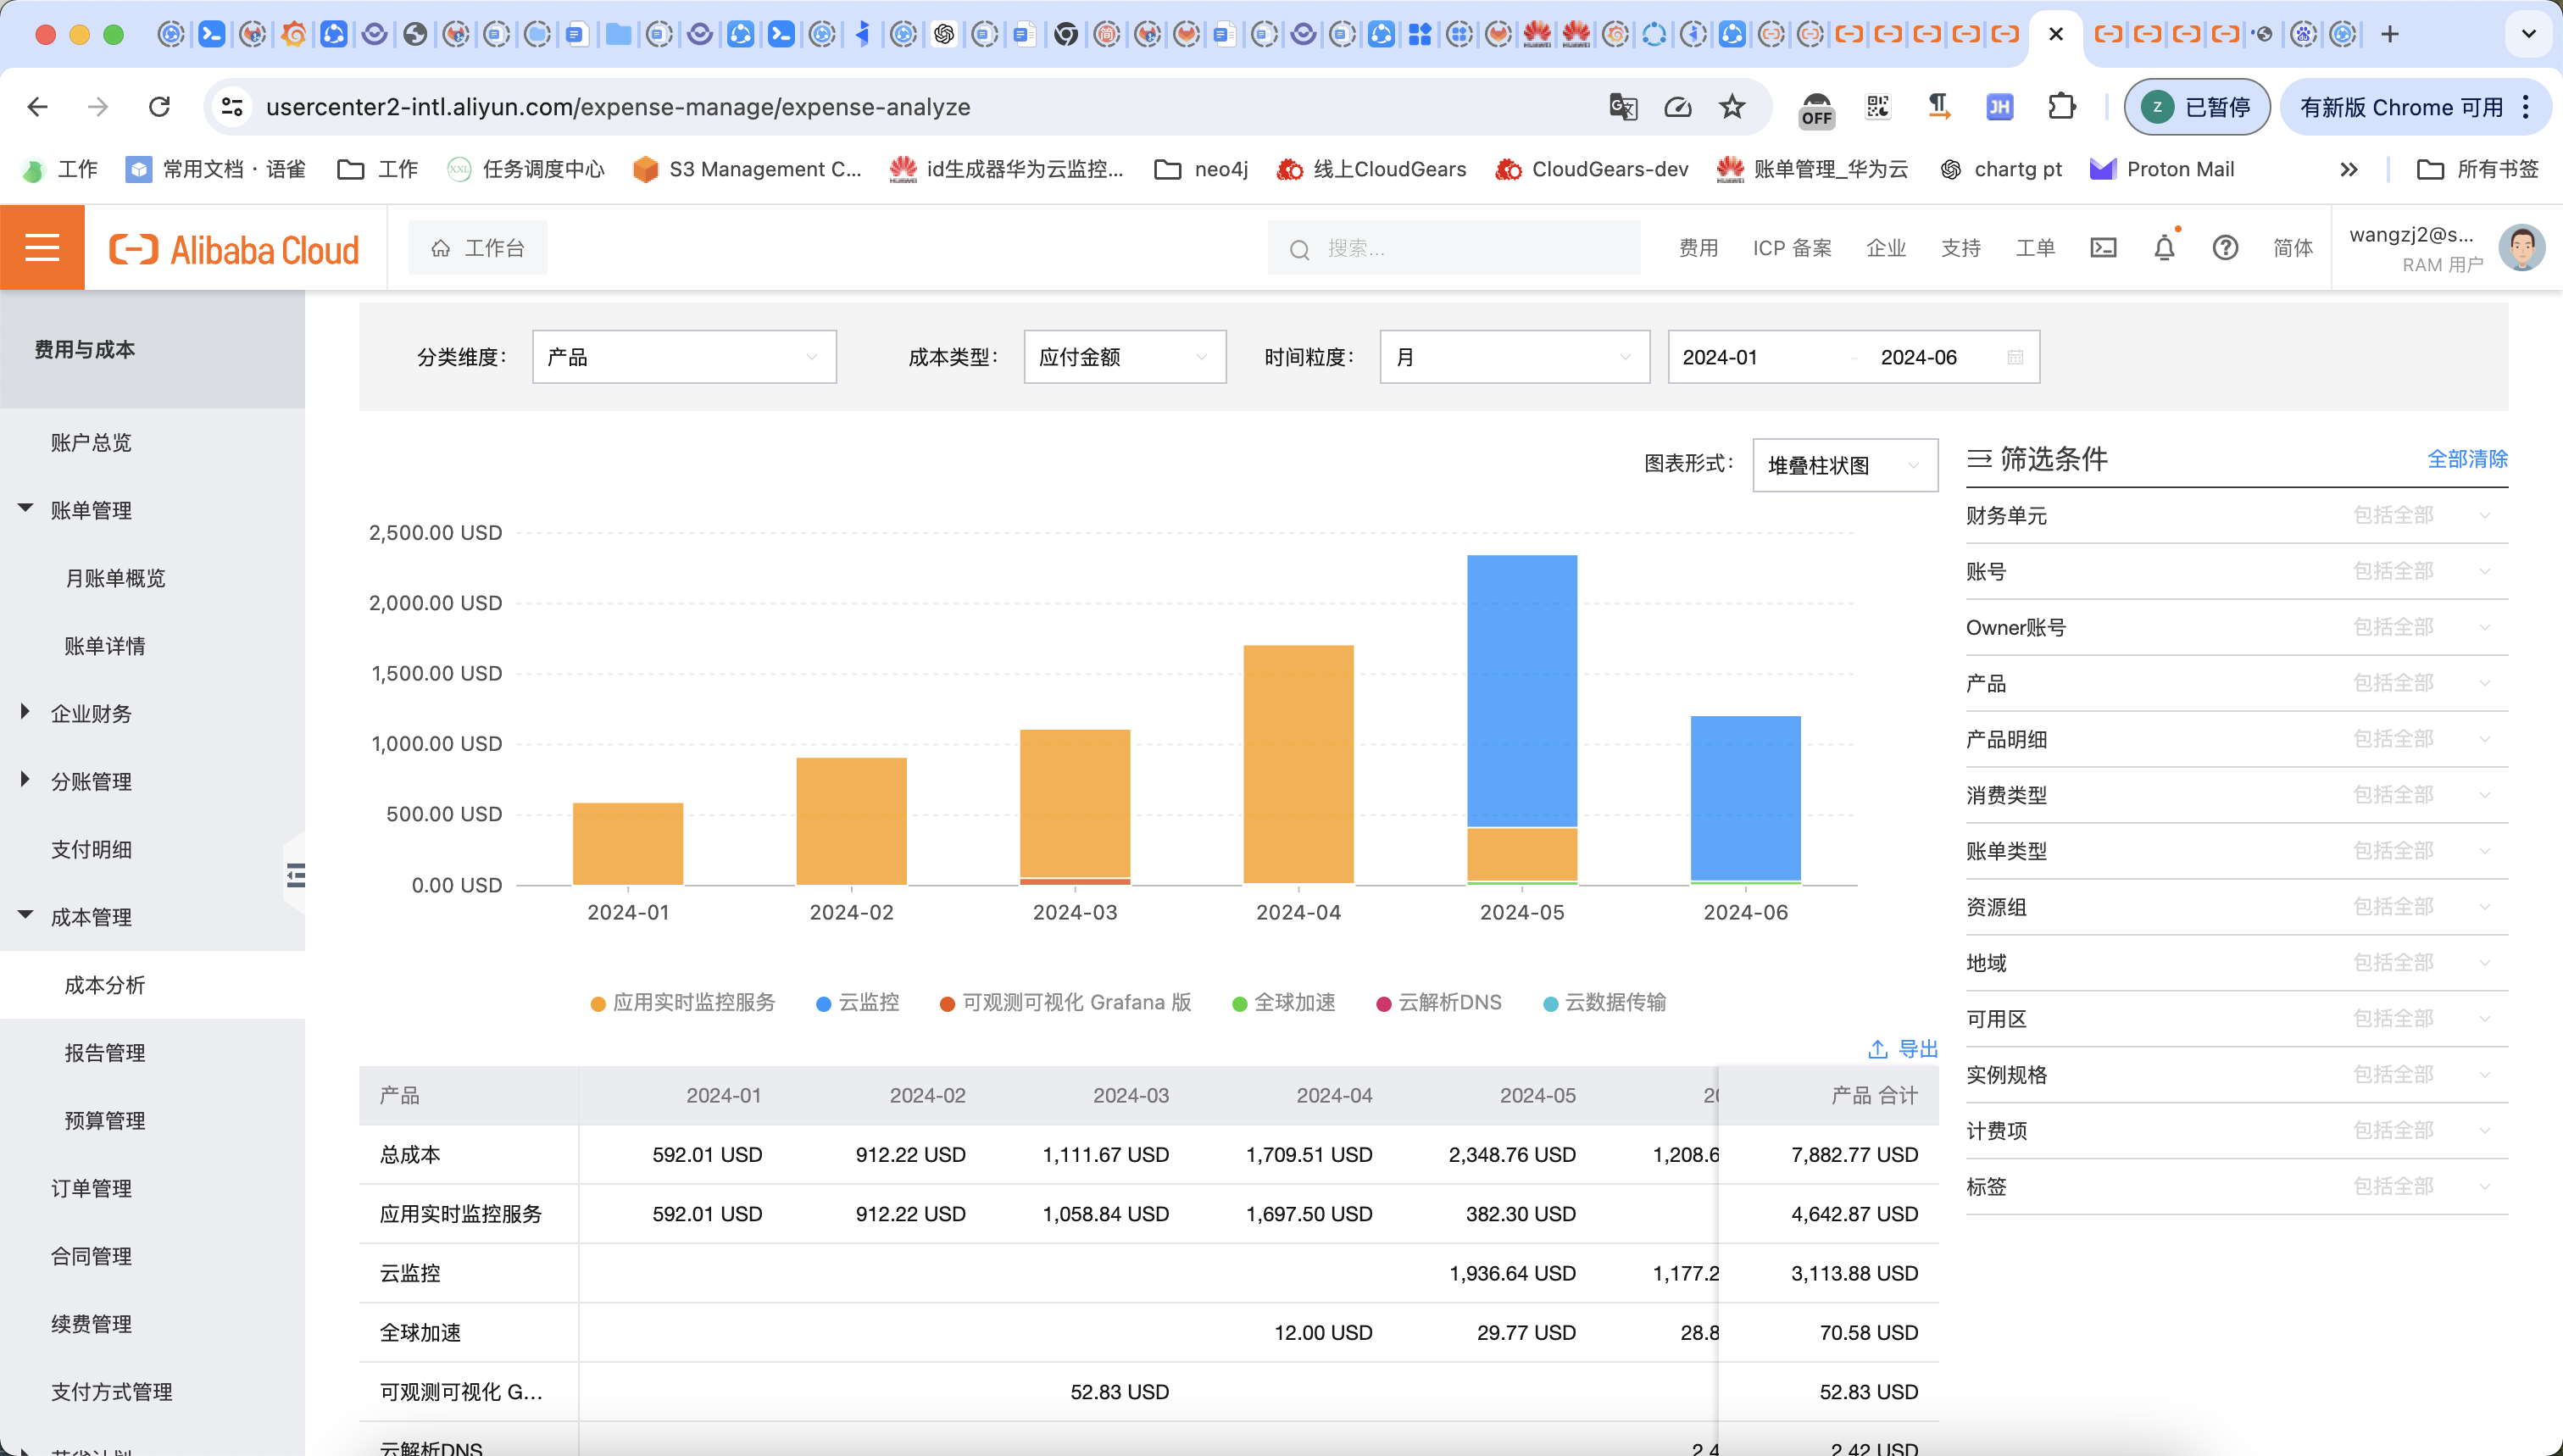Image resolution: width=2563 pixels, height=1456 pixels.
Task: Switch language via 简体
Action: click(2292, 248)
